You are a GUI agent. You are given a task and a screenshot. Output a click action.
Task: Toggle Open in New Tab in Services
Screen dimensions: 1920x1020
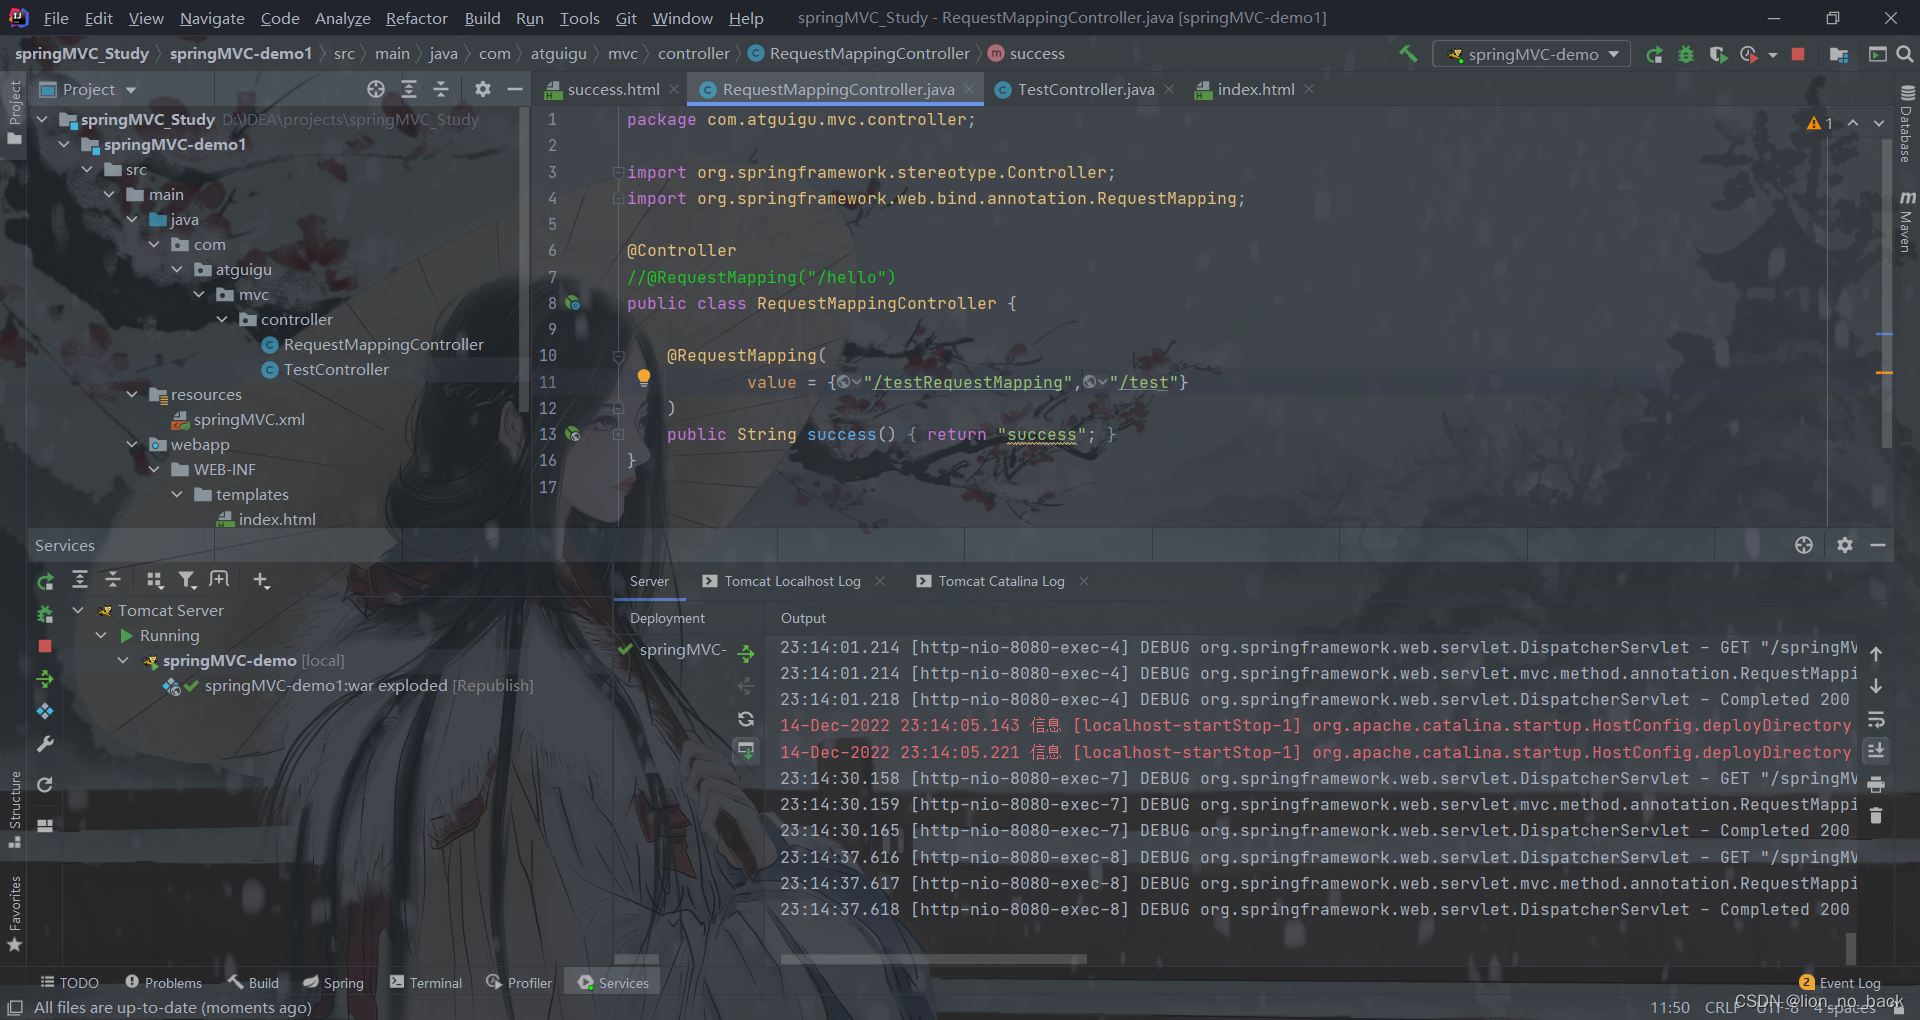[219, 580]
